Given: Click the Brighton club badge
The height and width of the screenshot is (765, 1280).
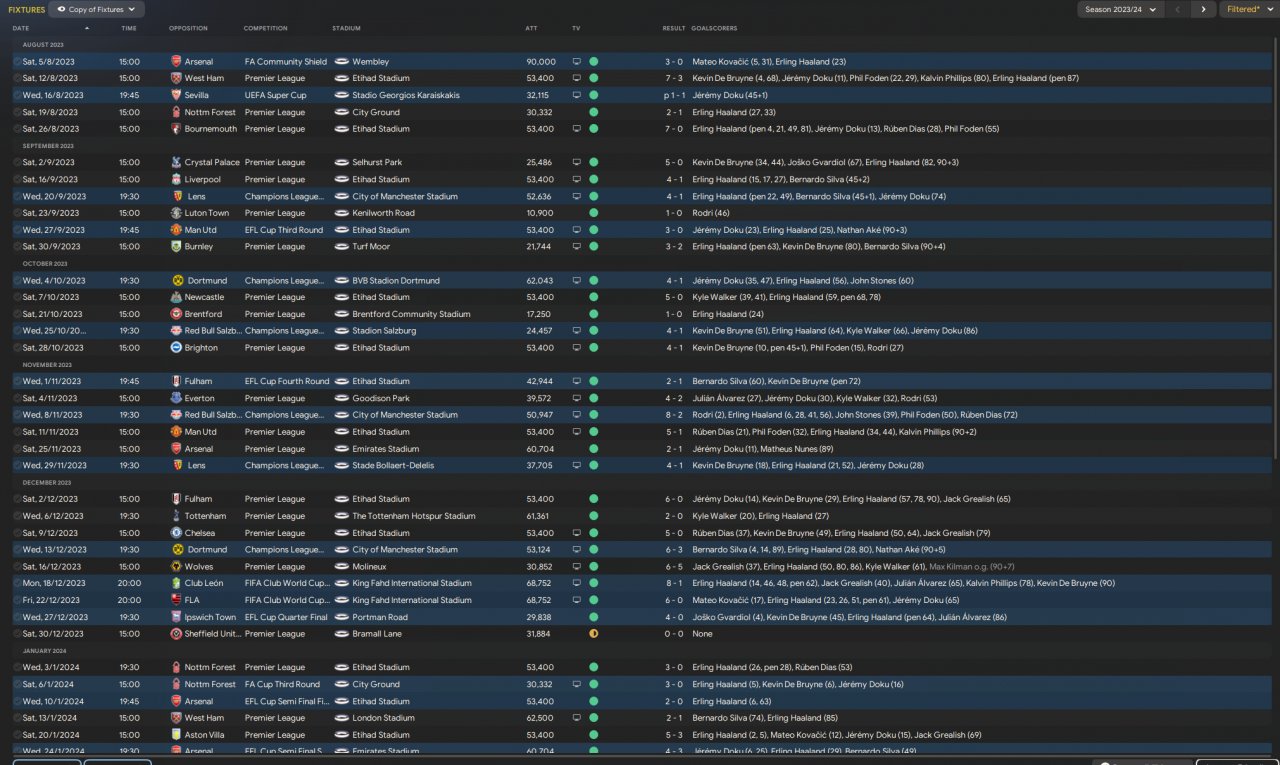Looking at the screenshot, I should click(x=177, y=348).
